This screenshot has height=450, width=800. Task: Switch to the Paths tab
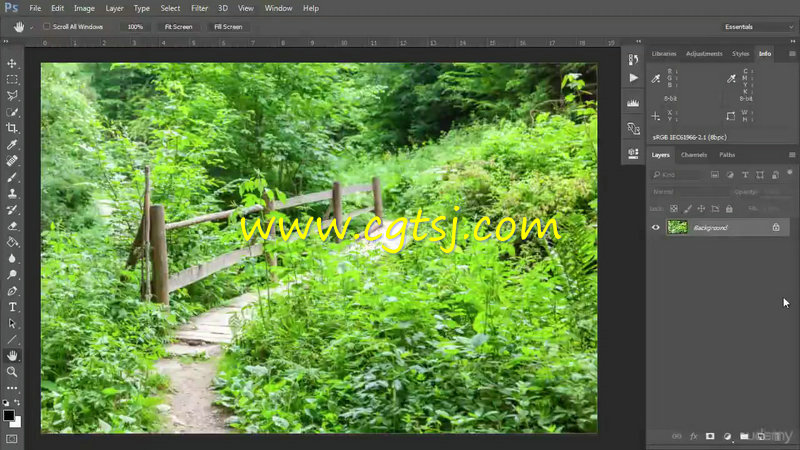[x=727, y=155]
